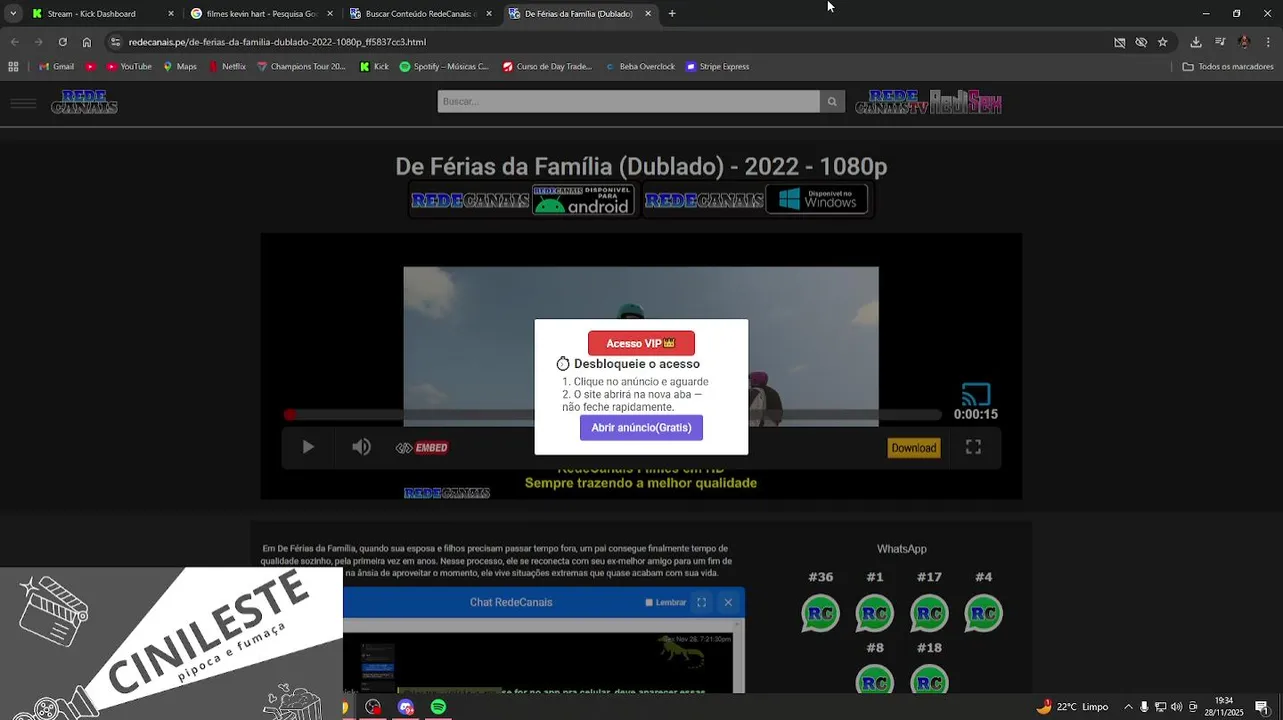Screen dimensions: 1283x720
Task: Enter fullscreen using the player's expand icon
Action: coord(973,447)
